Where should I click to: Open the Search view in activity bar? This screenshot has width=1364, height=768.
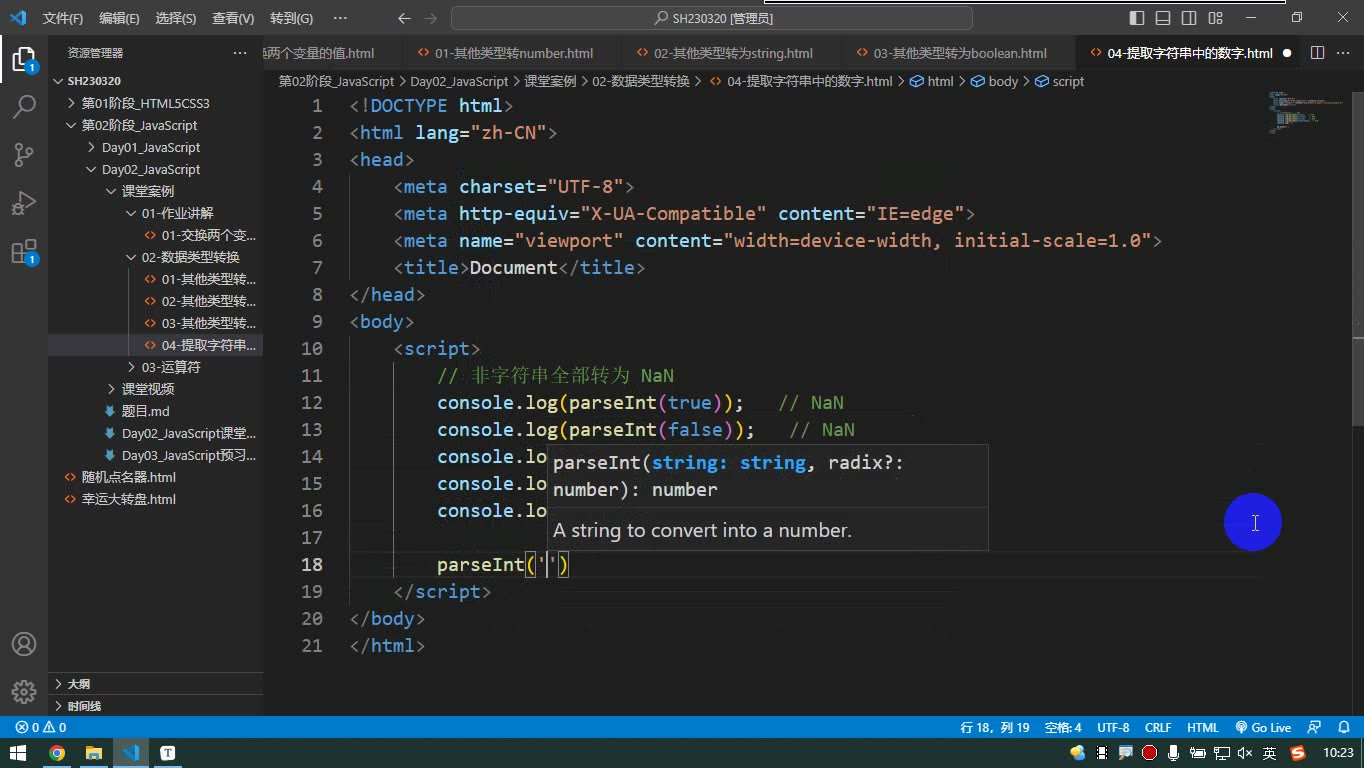tap(24, 107)
